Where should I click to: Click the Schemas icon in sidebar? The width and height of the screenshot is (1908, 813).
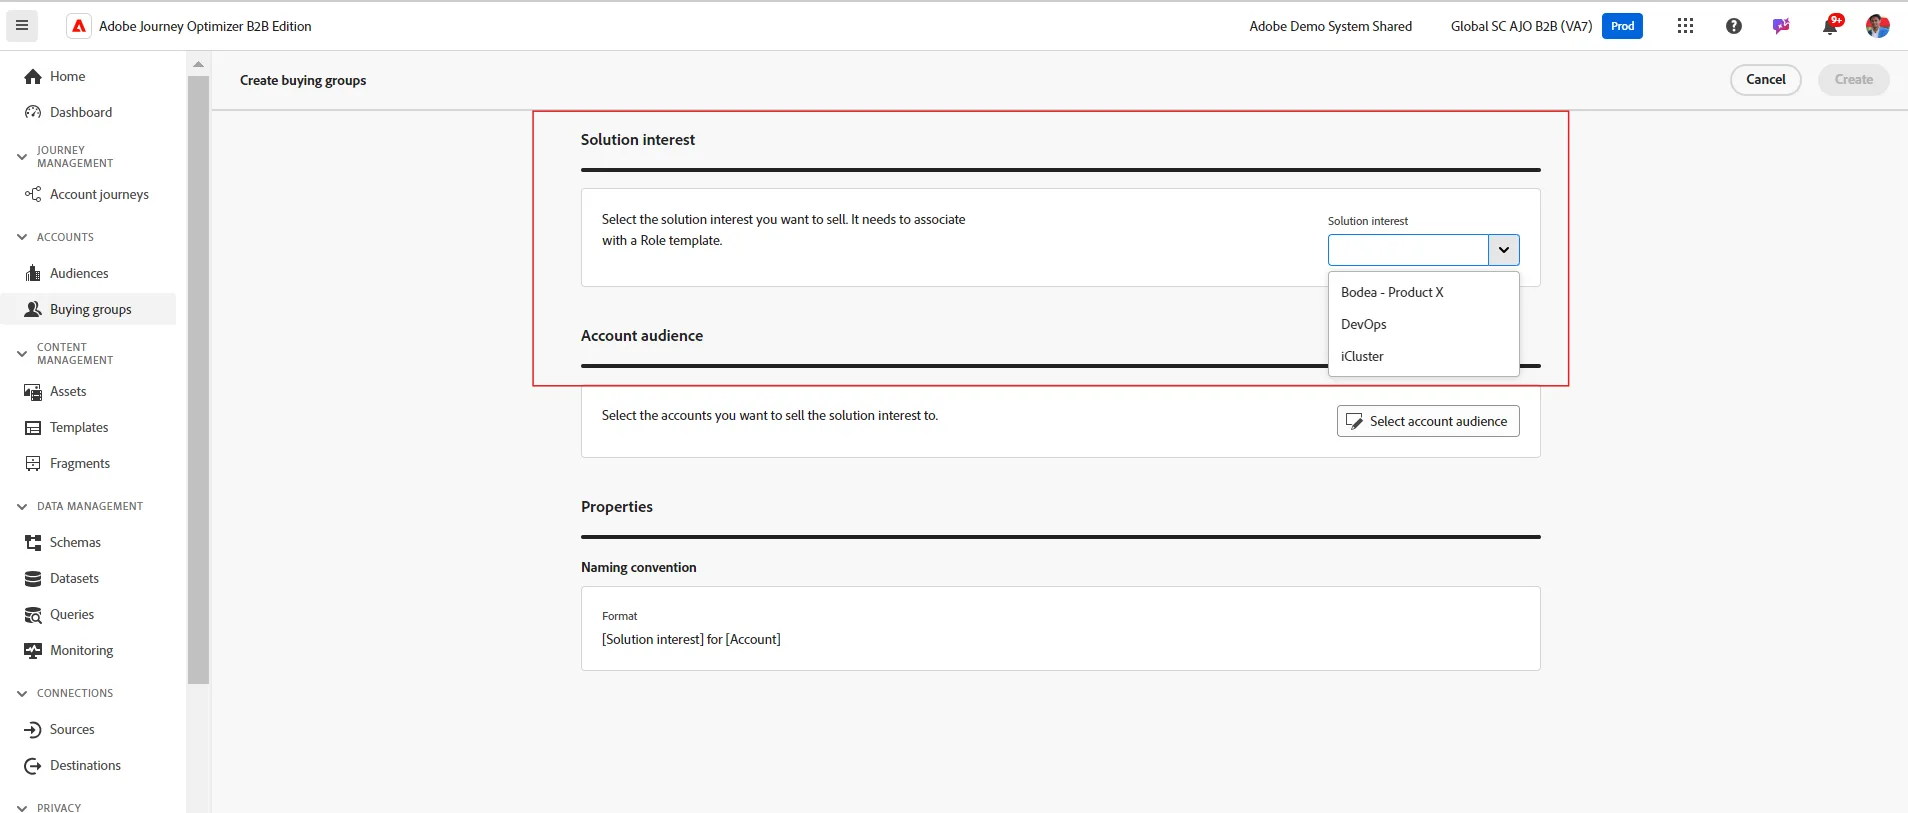point(33,542)
